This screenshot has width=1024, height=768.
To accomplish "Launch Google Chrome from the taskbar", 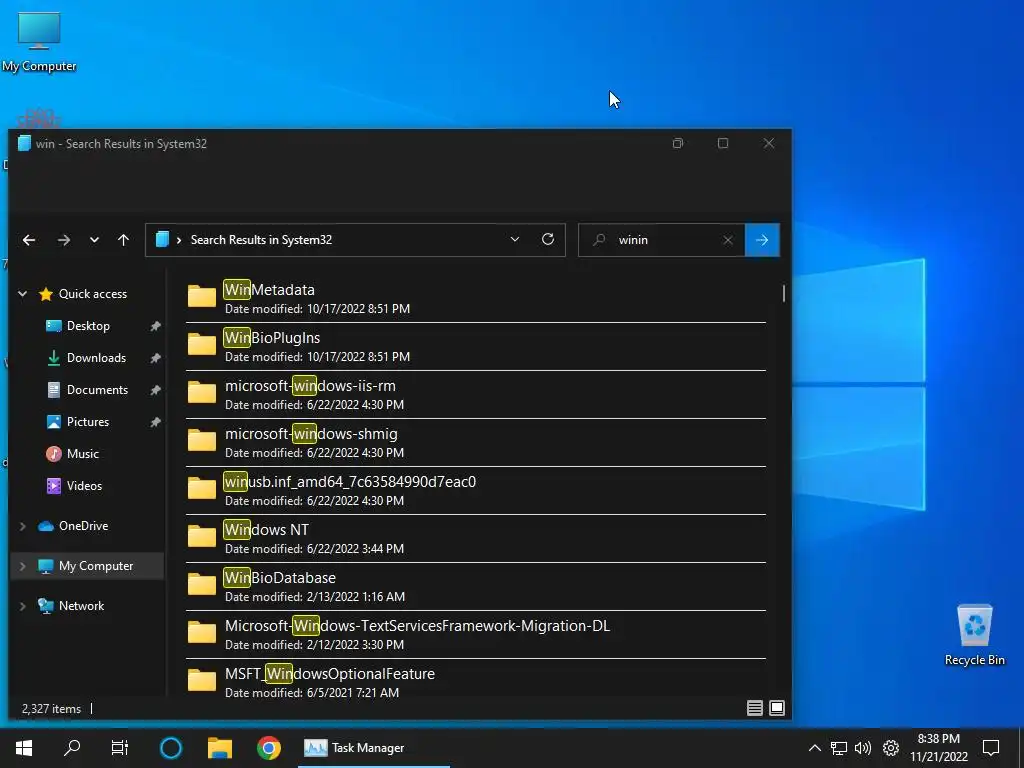I will point(268,748).
